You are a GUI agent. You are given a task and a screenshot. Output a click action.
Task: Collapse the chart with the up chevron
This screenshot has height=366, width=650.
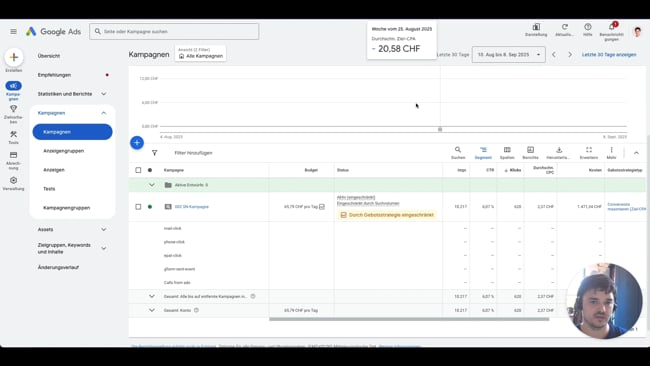pyautogui.click(x=636, y=153)
